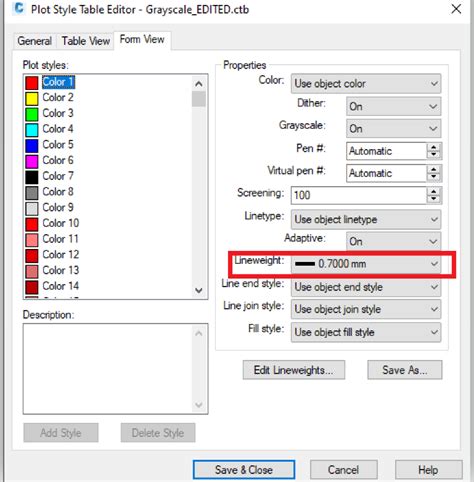Select Color 8 plot style

pos(58,192)
